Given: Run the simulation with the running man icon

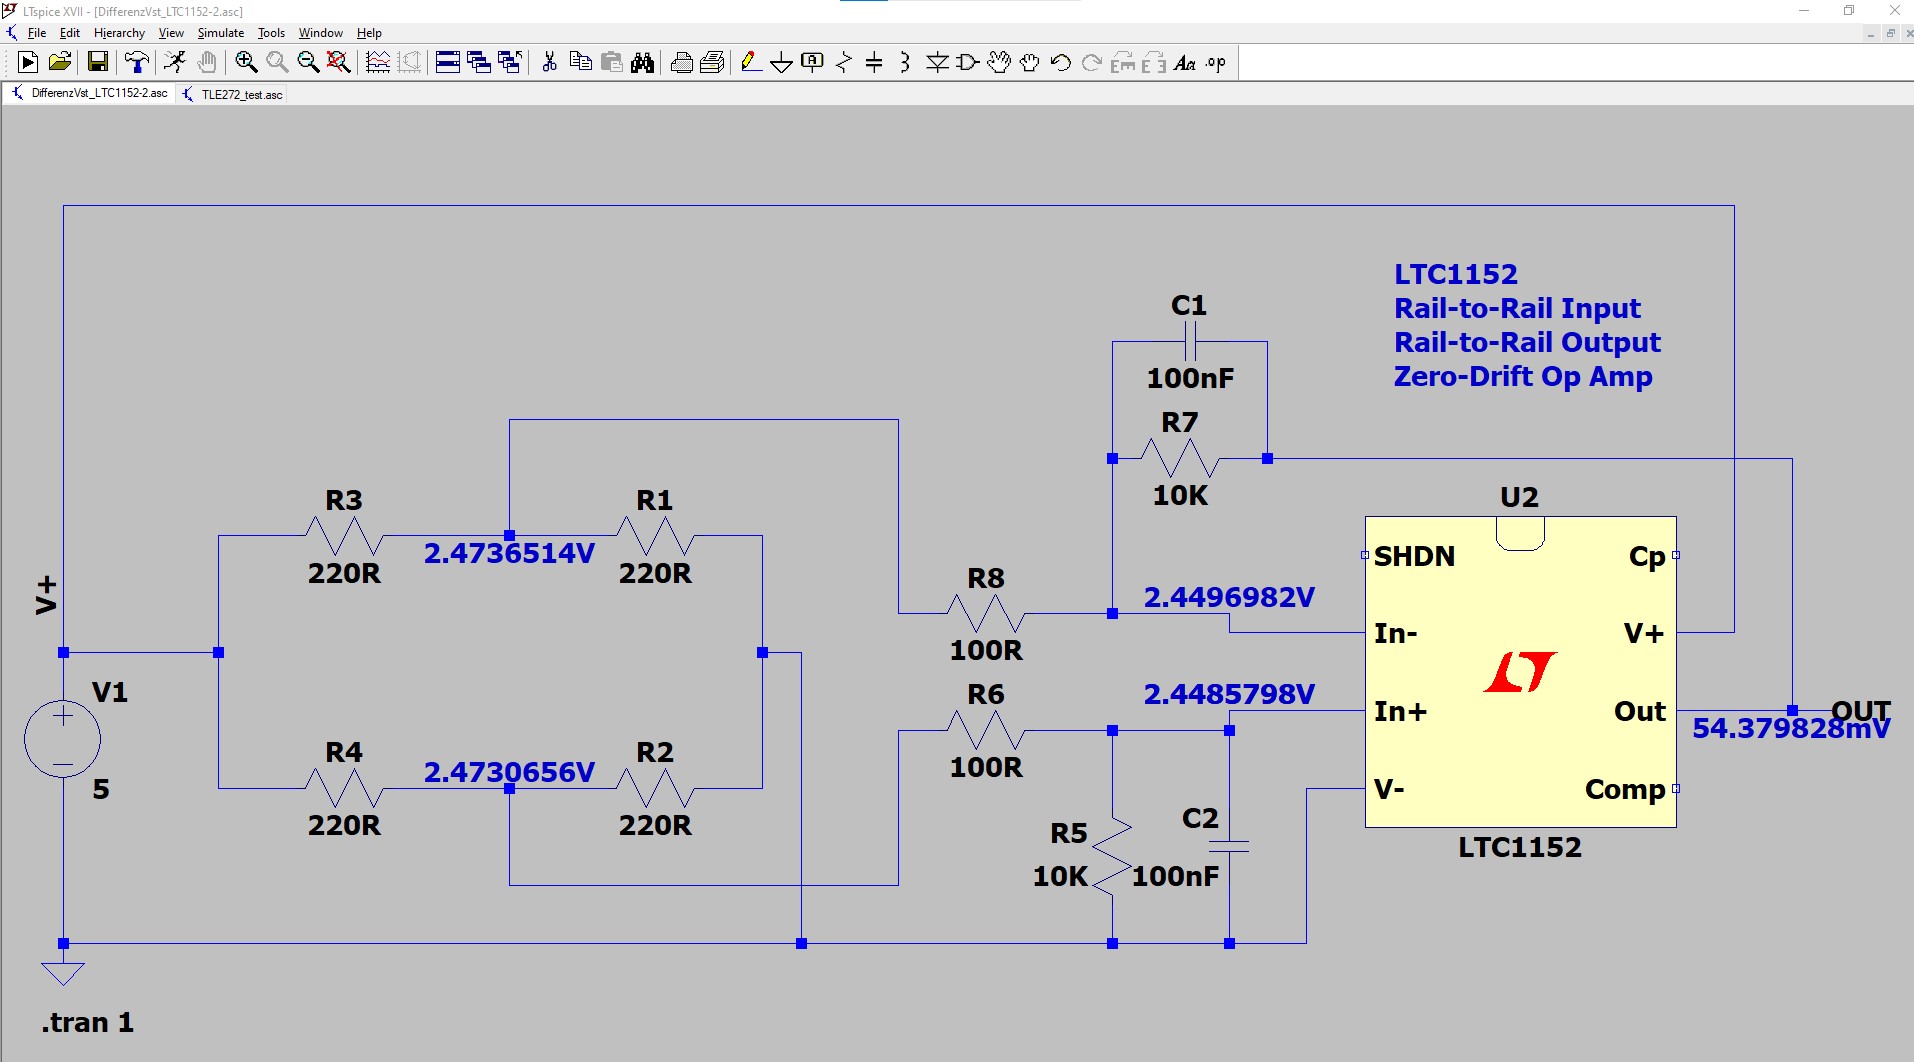Looking at the screenshot, I should 175,63.
